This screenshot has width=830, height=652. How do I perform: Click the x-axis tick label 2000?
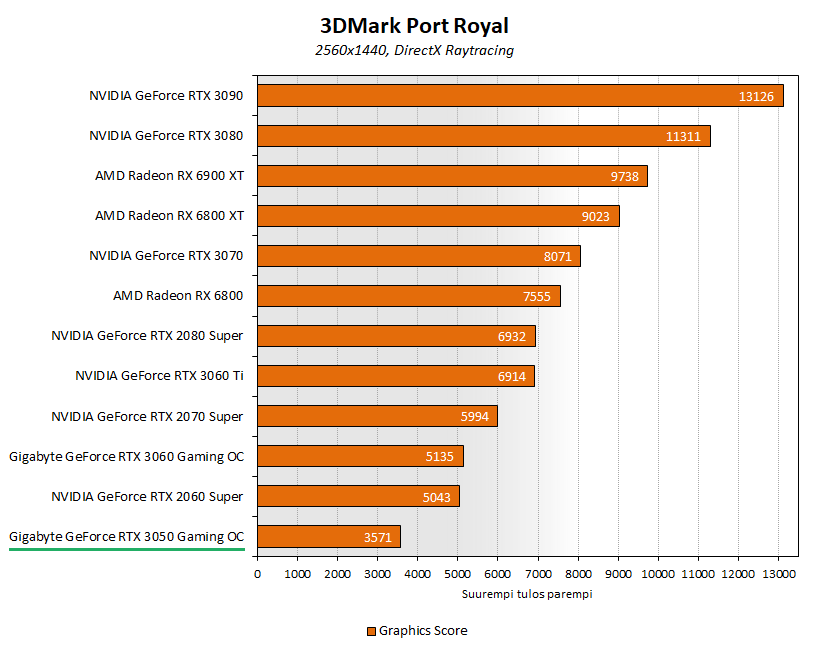coord(338,574)
